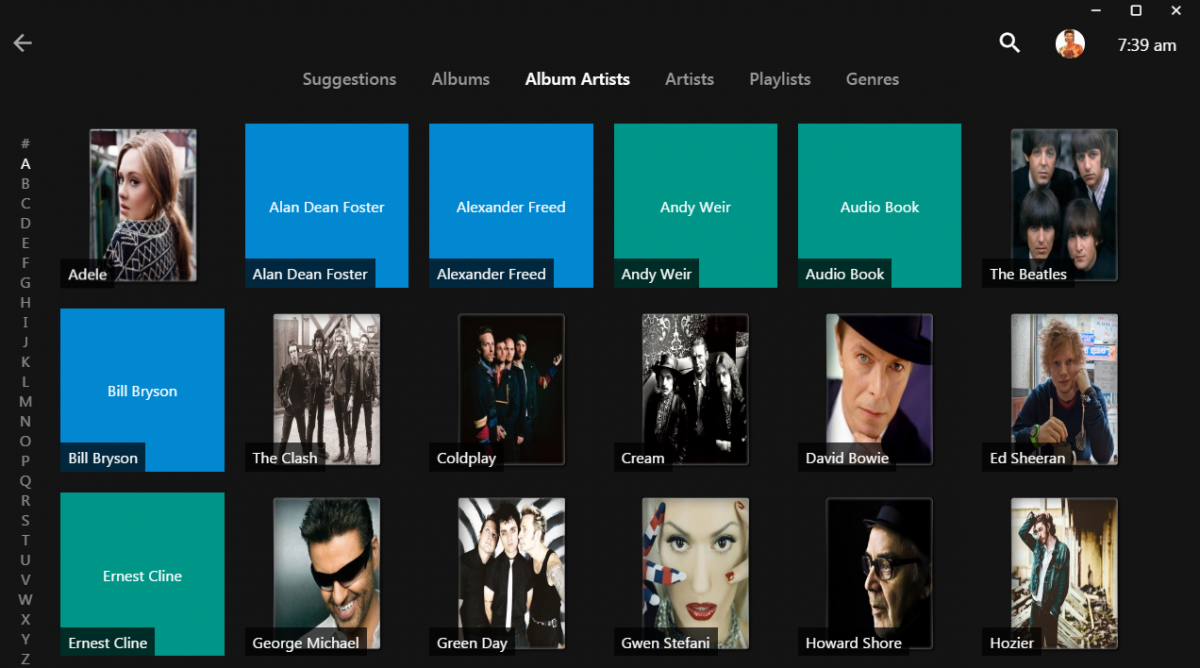Jump to letter A in index
1200x668 pixels.
click(26, 164)
